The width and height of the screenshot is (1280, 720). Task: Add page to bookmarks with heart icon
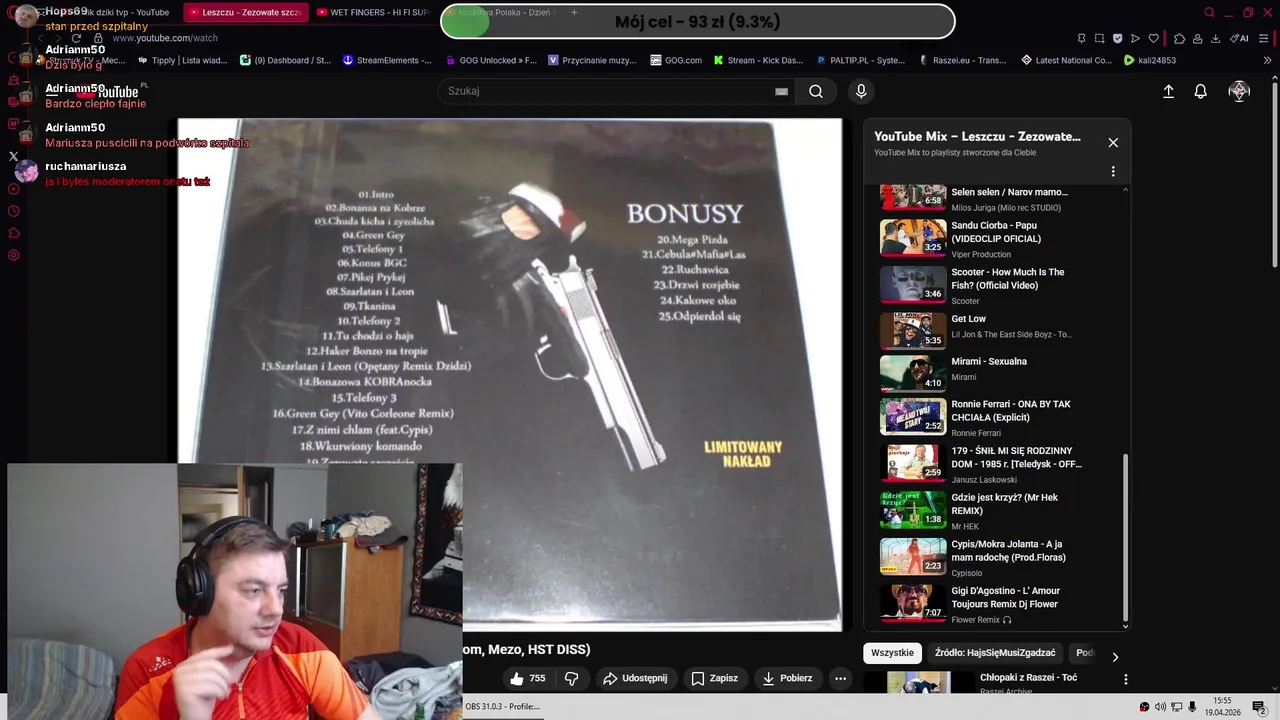point(1153,38)
